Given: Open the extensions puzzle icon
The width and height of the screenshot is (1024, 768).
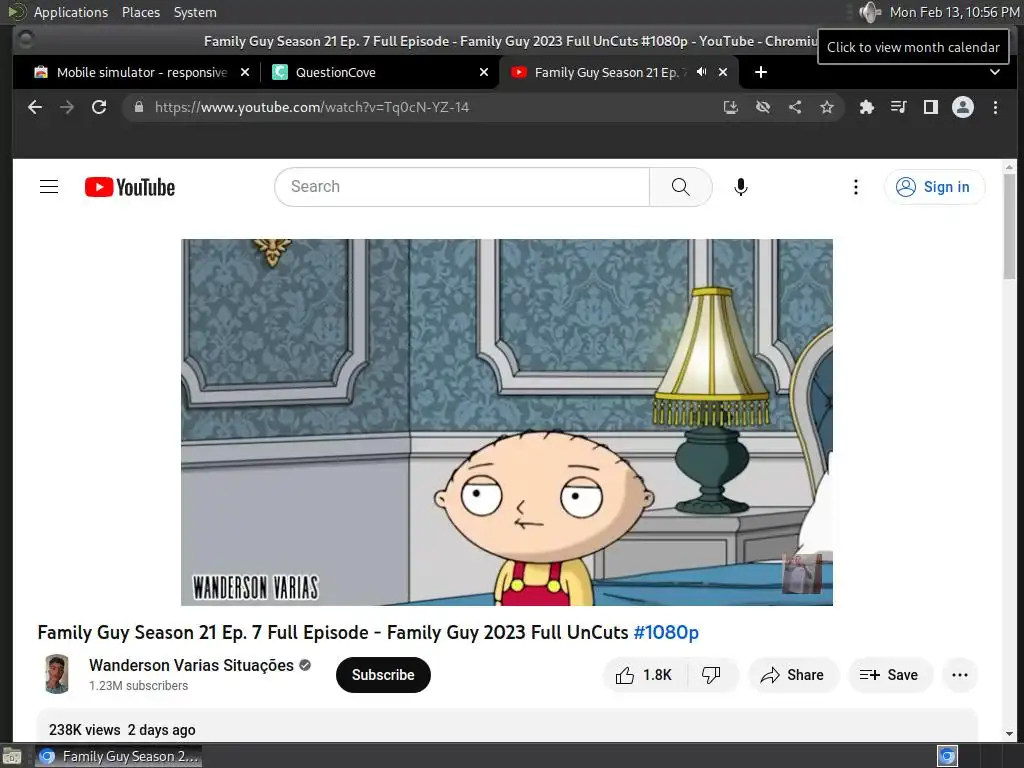Looking at the screenshot, I should 867,107.
